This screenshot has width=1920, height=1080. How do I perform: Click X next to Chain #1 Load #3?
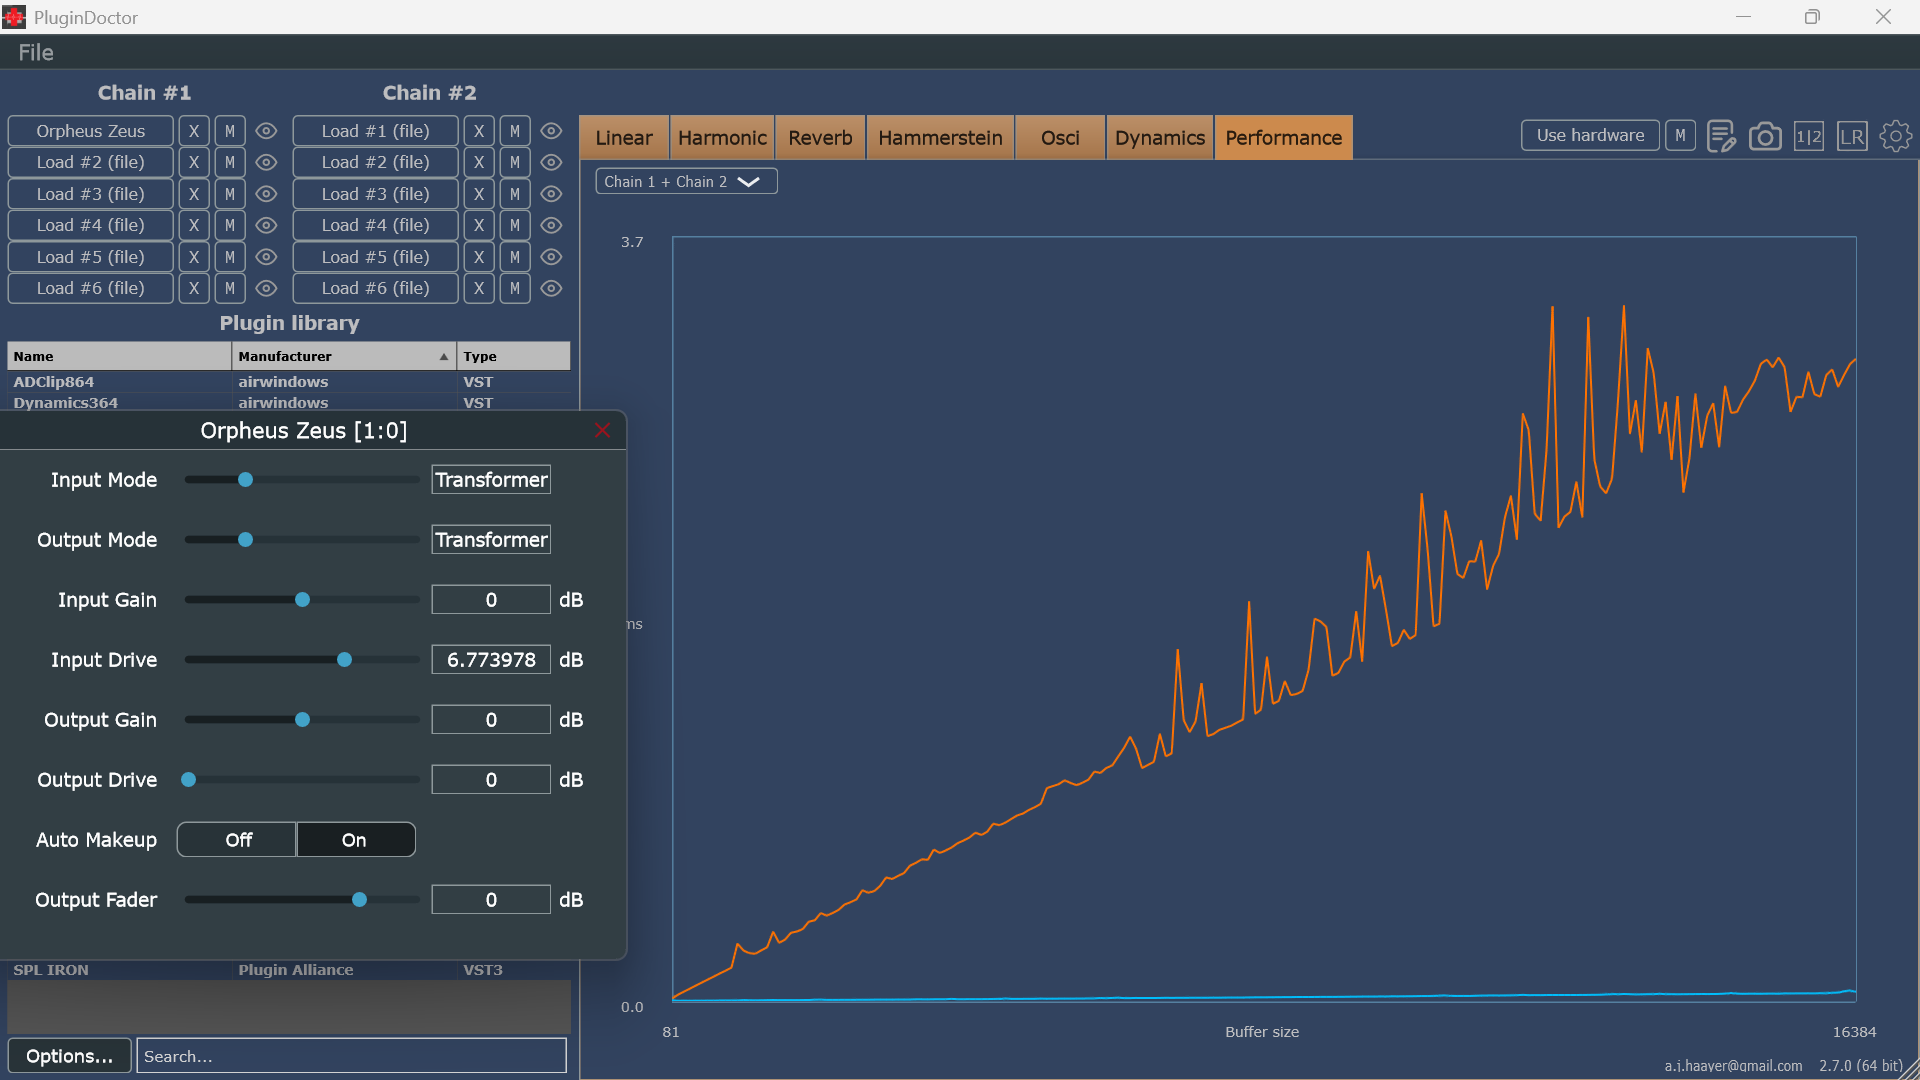click(194, 194)
